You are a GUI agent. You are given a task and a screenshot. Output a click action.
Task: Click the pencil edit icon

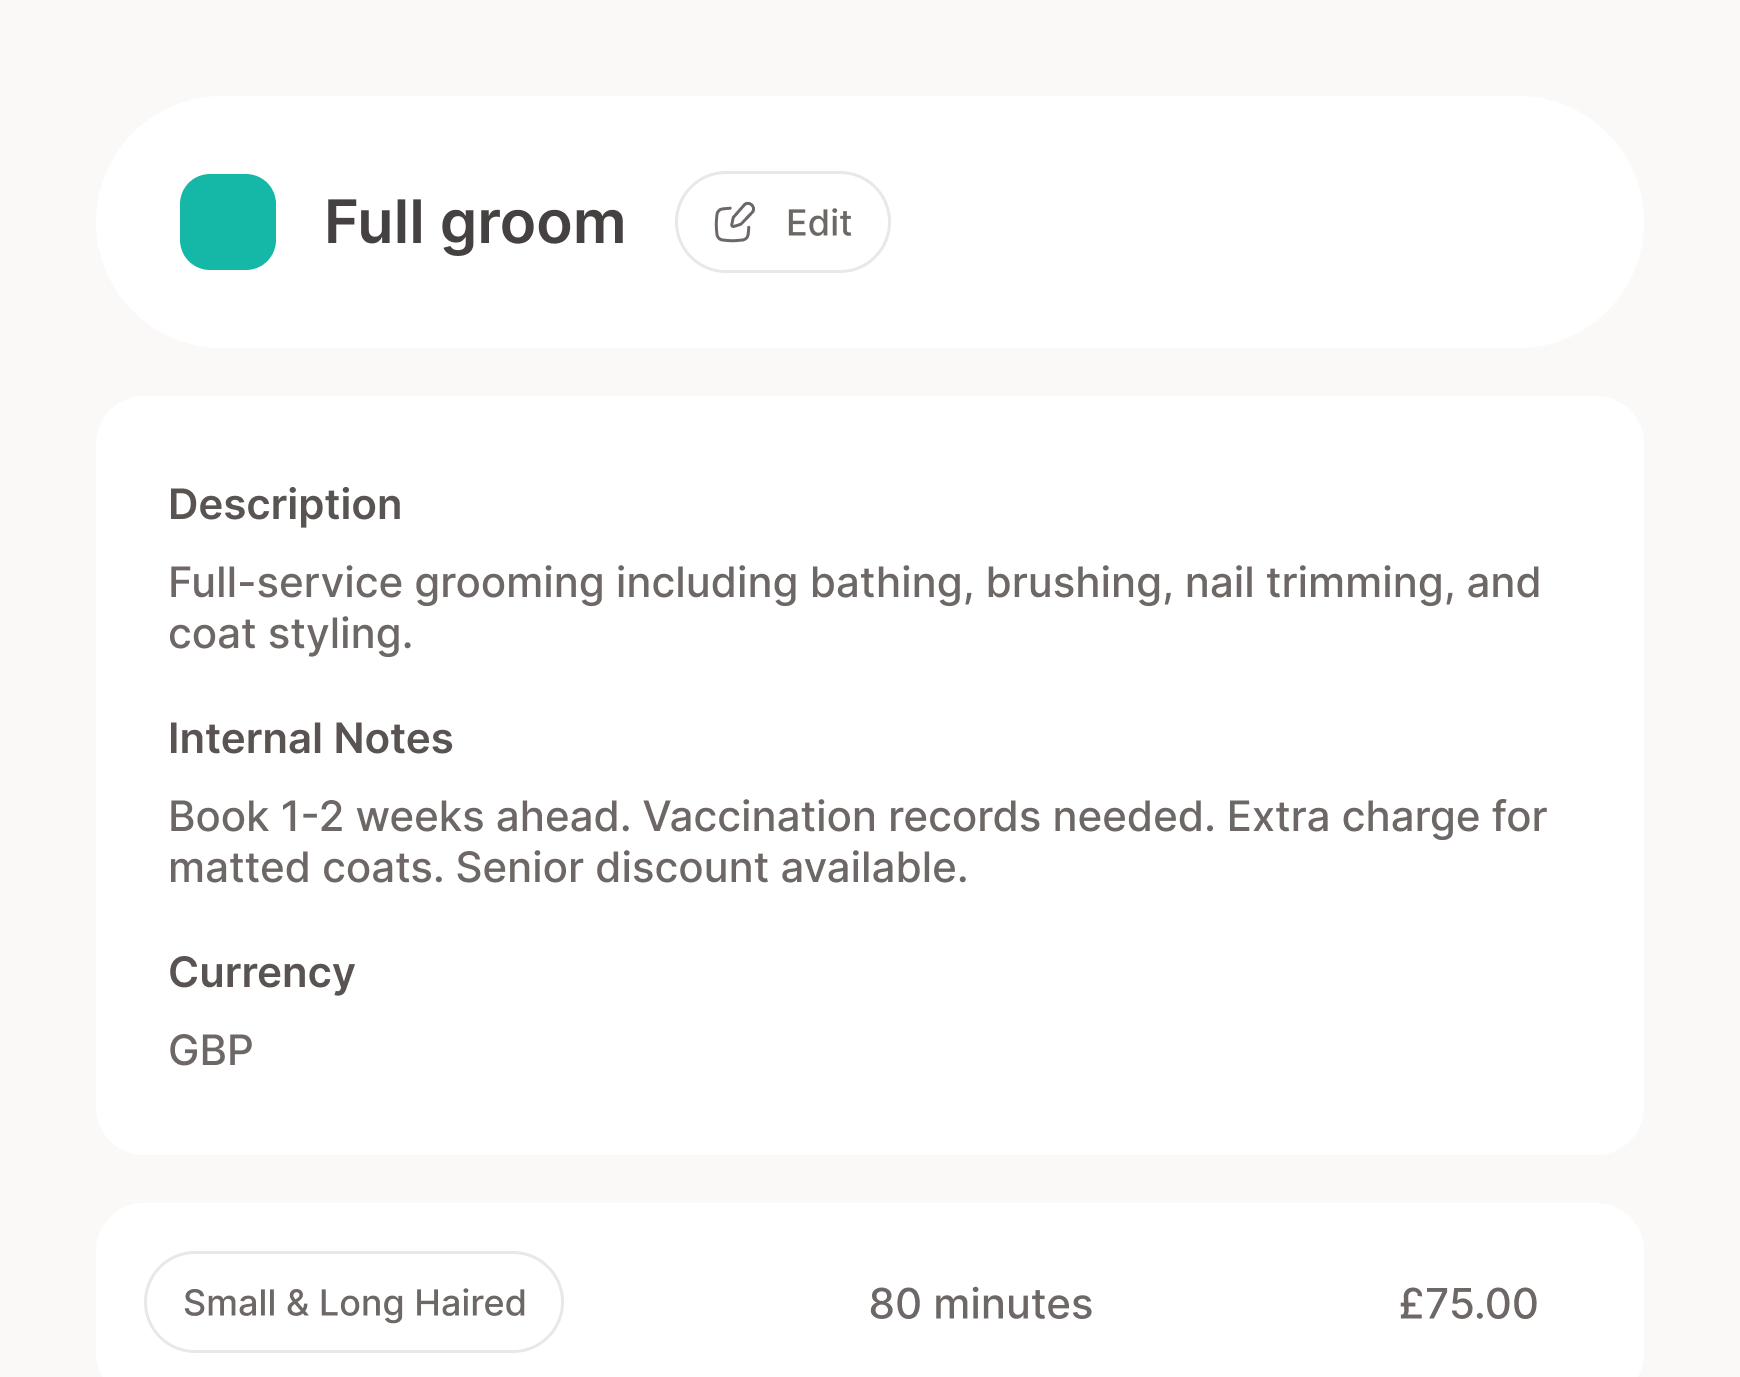click(x=734, y=222)
